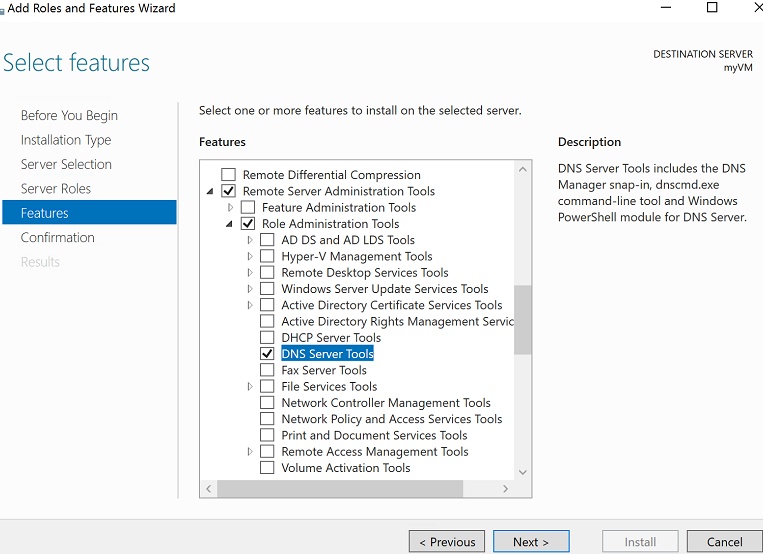Image resolution: width=763 pixels, height=554 pixels.
Task: Click horizontal scrollbar left arrow
Action: pyautogui.click(x=209, y=489)
